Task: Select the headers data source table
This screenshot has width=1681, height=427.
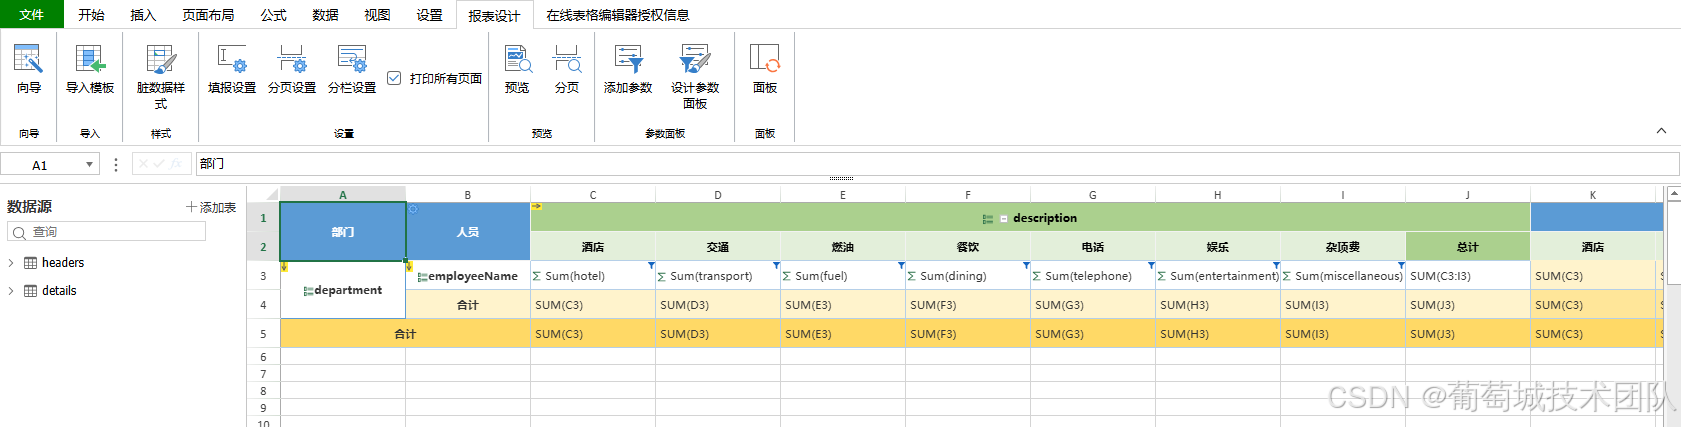Action: [x=63, y=263]
